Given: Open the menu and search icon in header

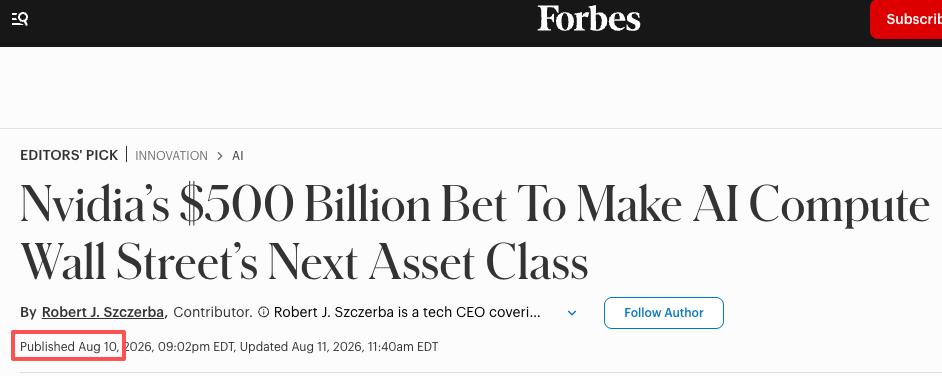Looking at the screenshot, I should [20, 19].
